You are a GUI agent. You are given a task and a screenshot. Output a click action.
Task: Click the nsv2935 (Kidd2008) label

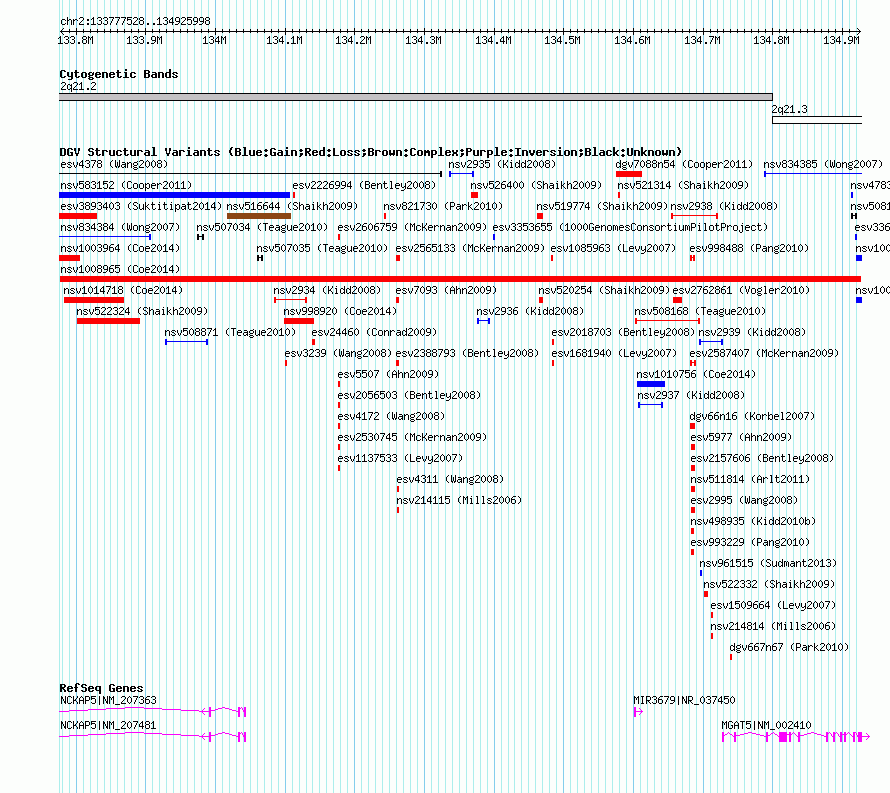click(502, 164)
